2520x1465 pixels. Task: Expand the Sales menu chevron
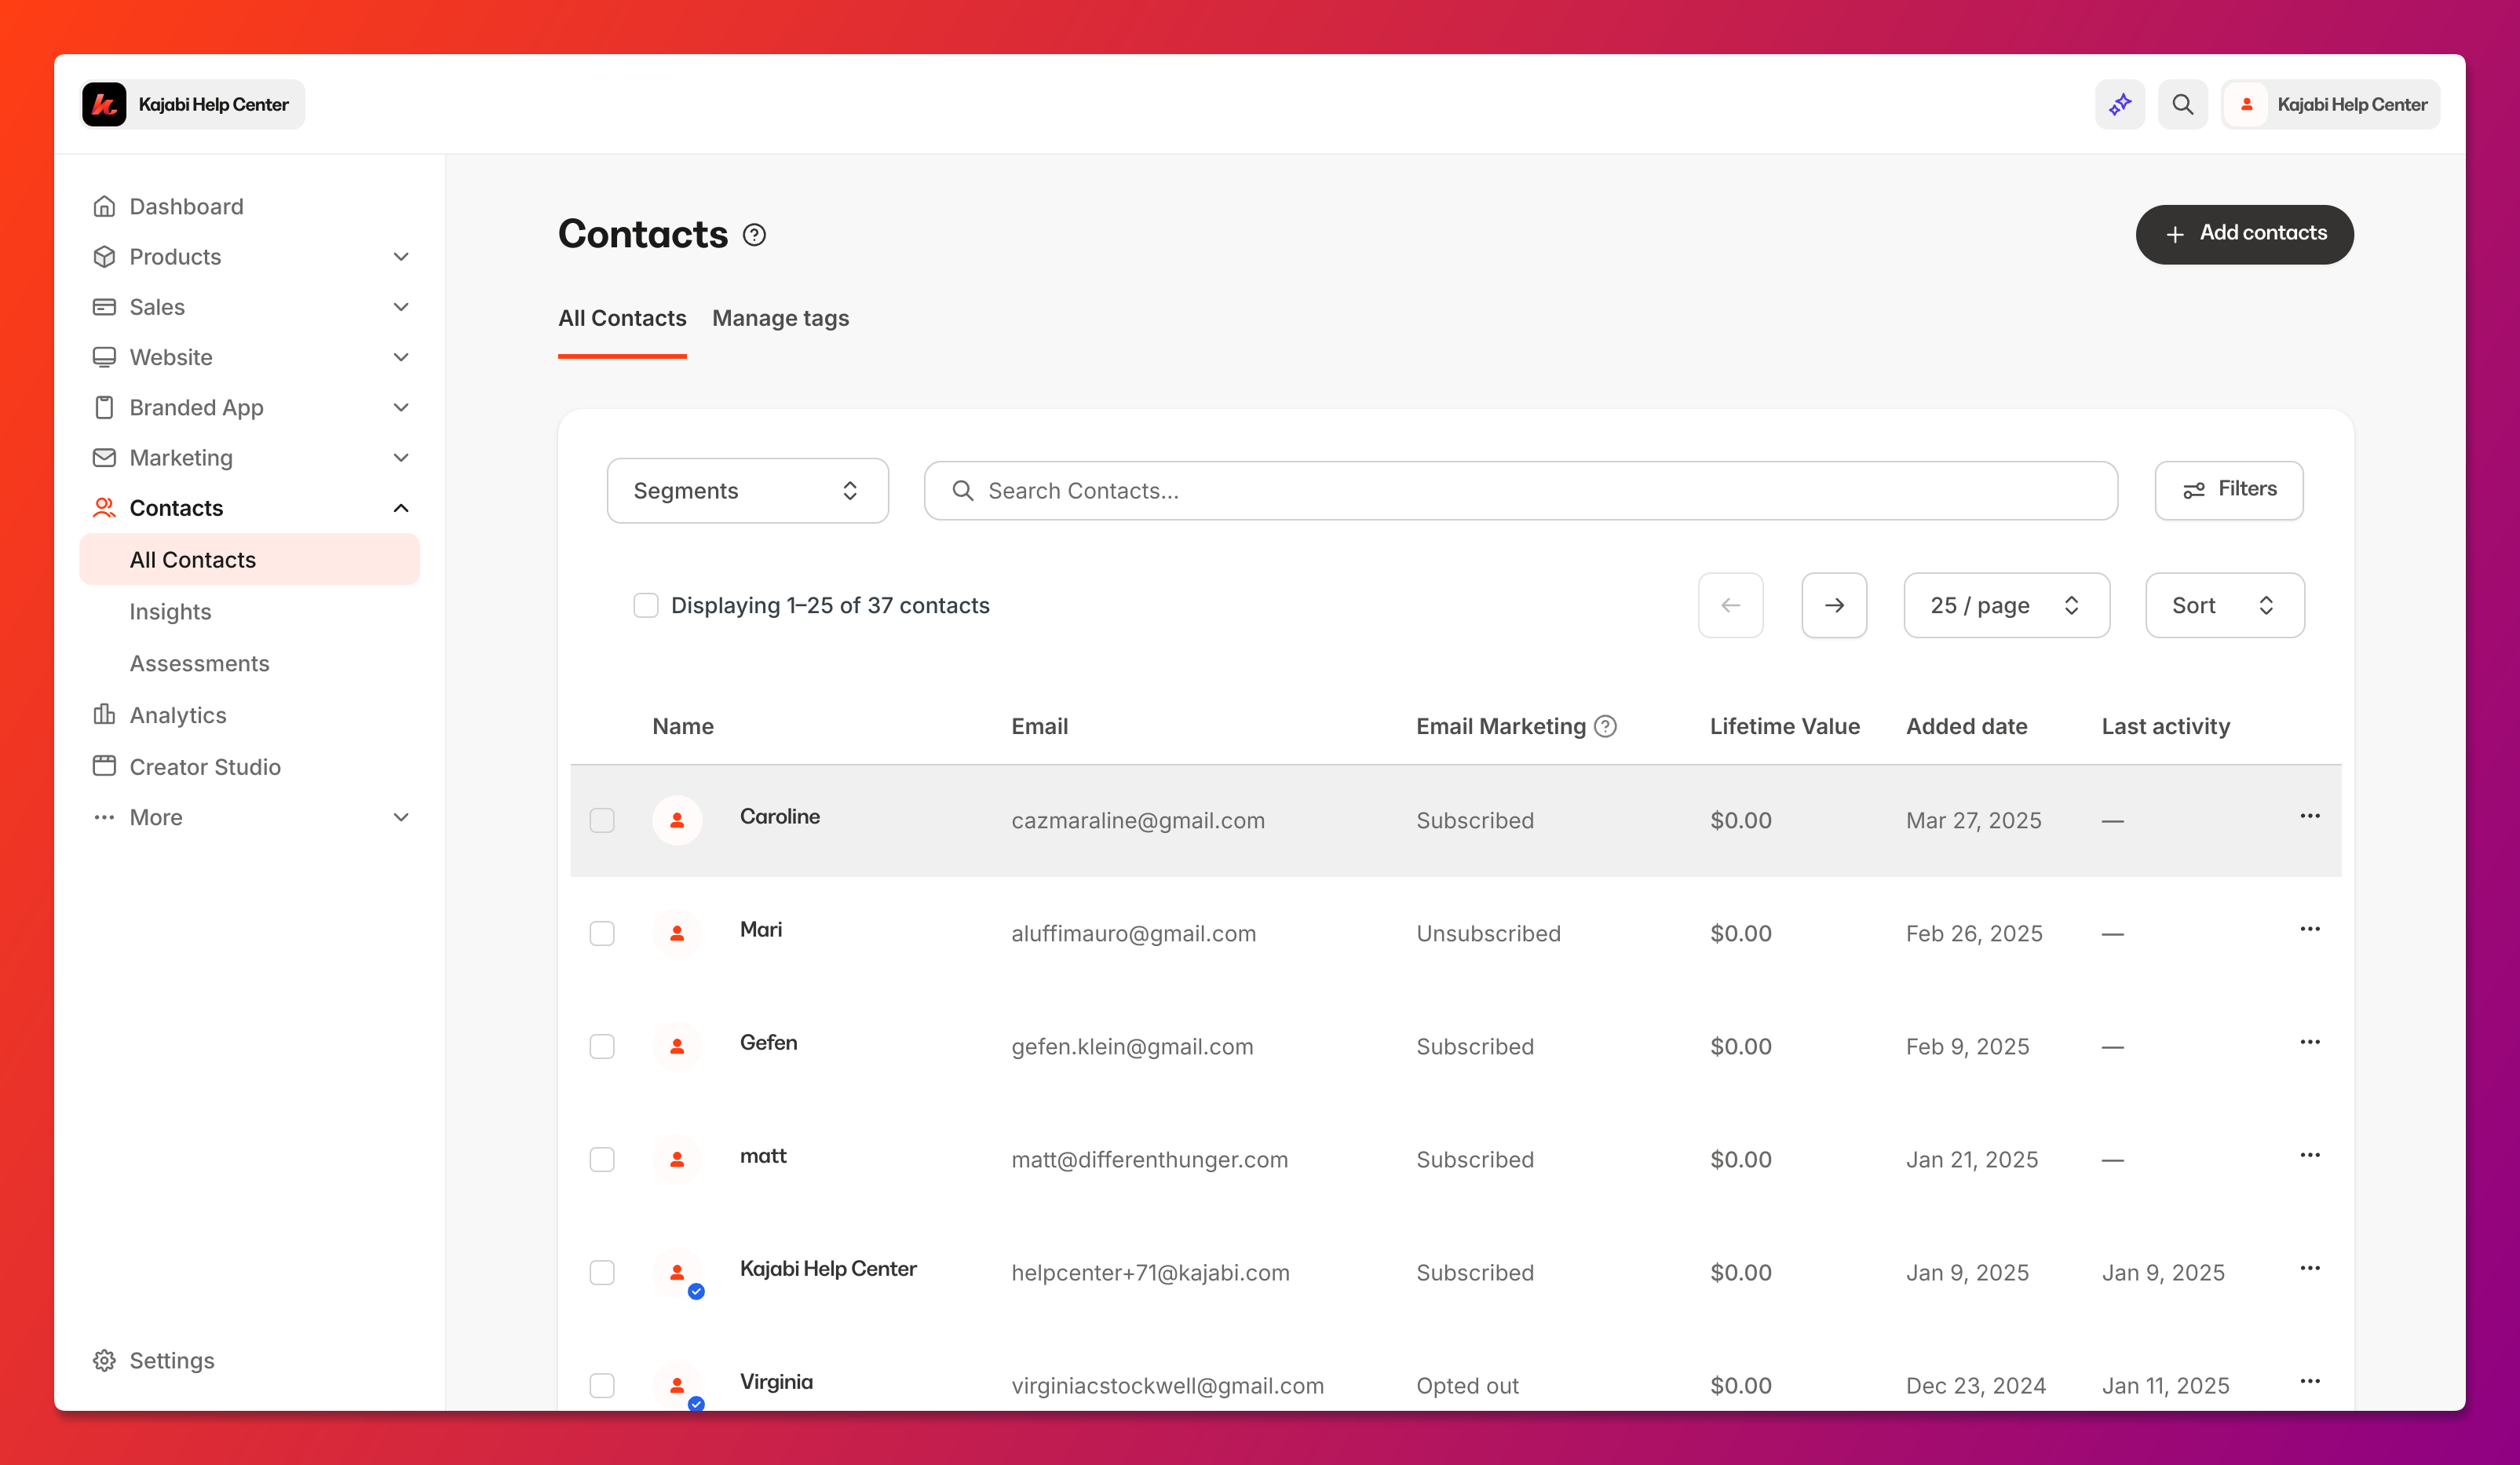click(x=401, y=306)
